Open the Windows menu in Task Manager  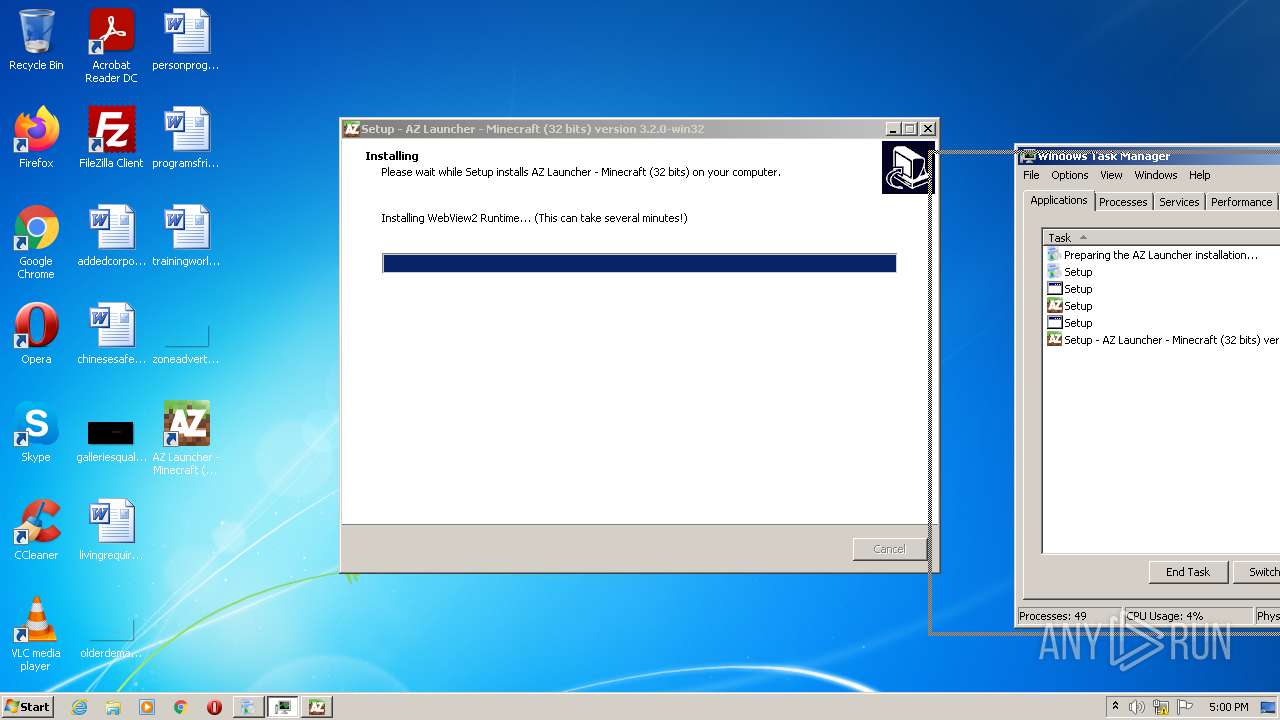tap(1155, 175)
